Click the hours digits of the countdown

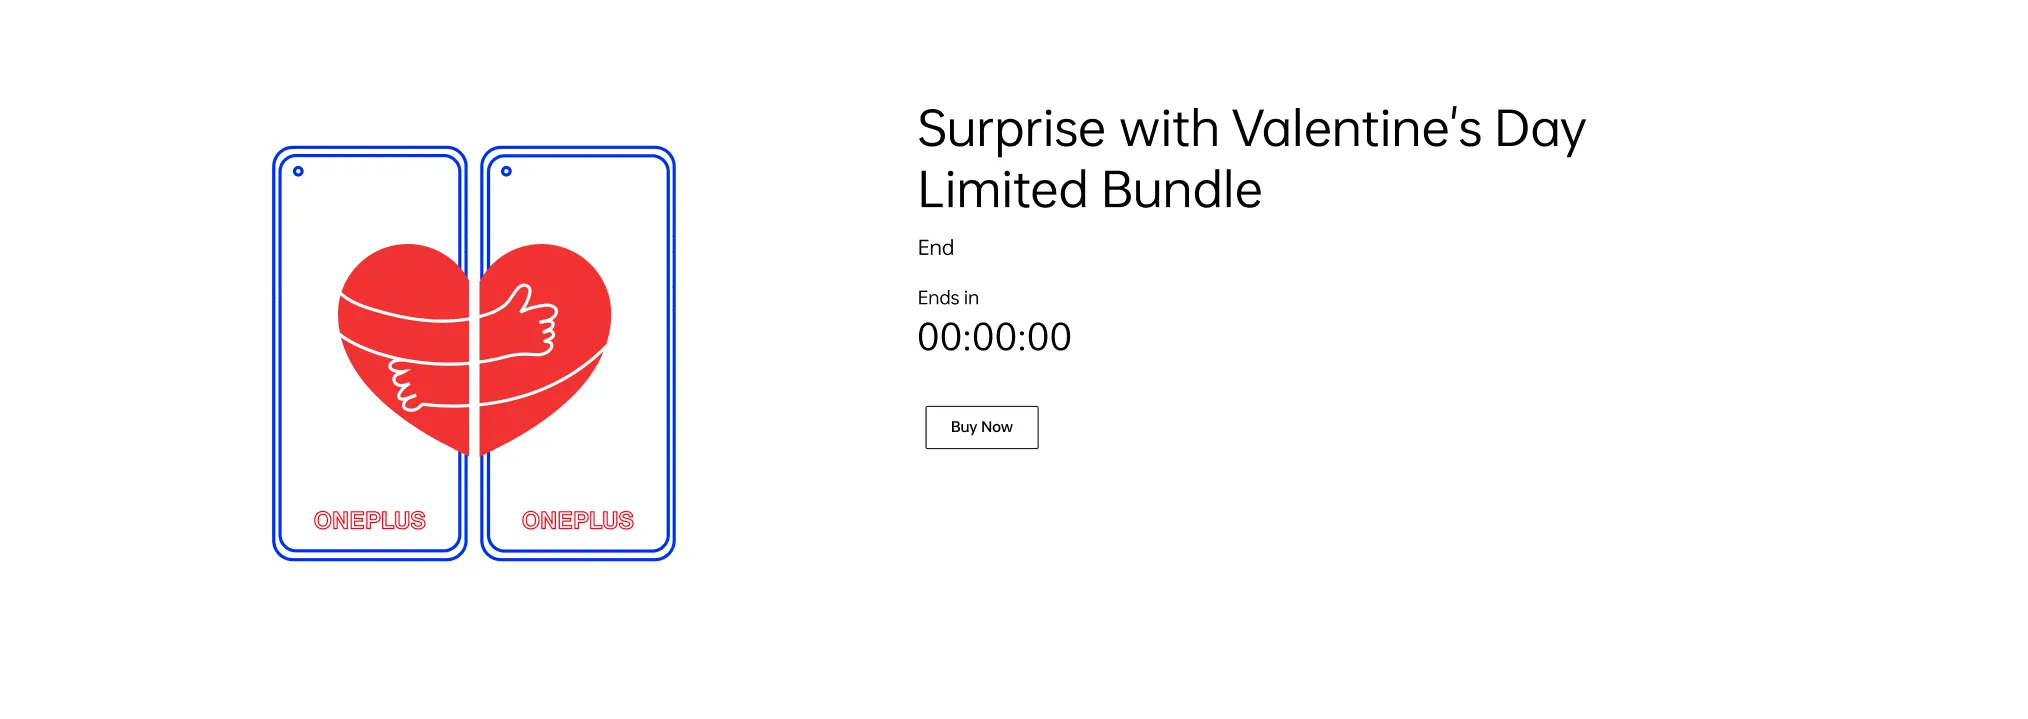pos(939,338)
